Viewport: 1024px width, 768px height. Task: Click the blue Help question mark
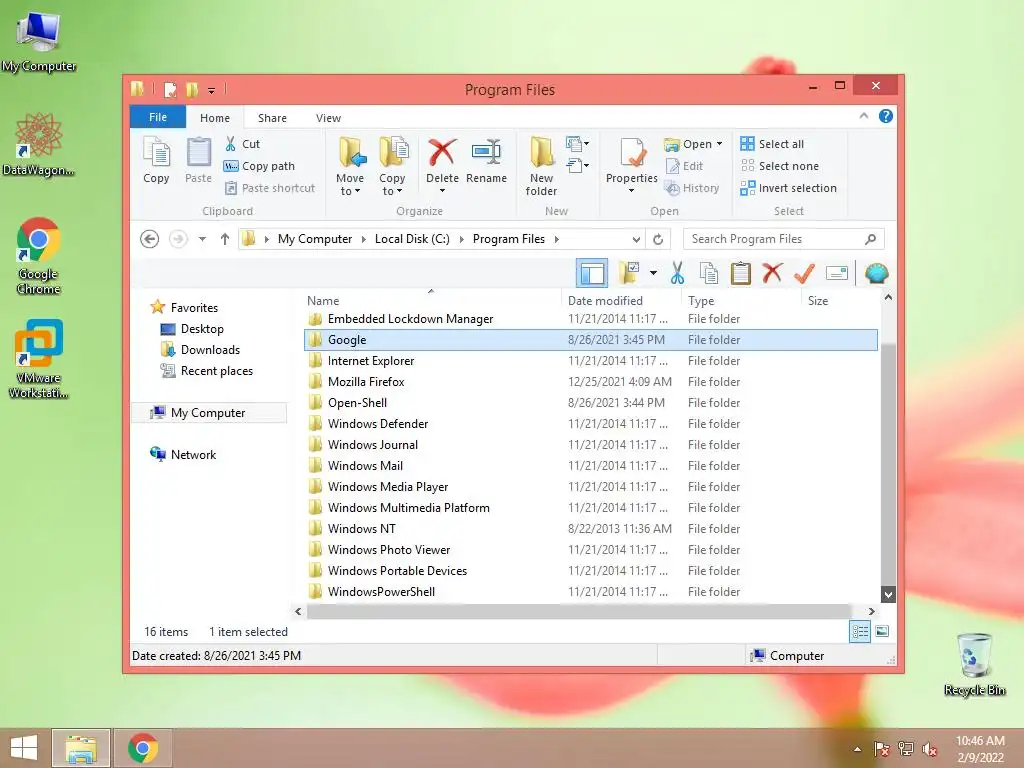pos(886,116)
